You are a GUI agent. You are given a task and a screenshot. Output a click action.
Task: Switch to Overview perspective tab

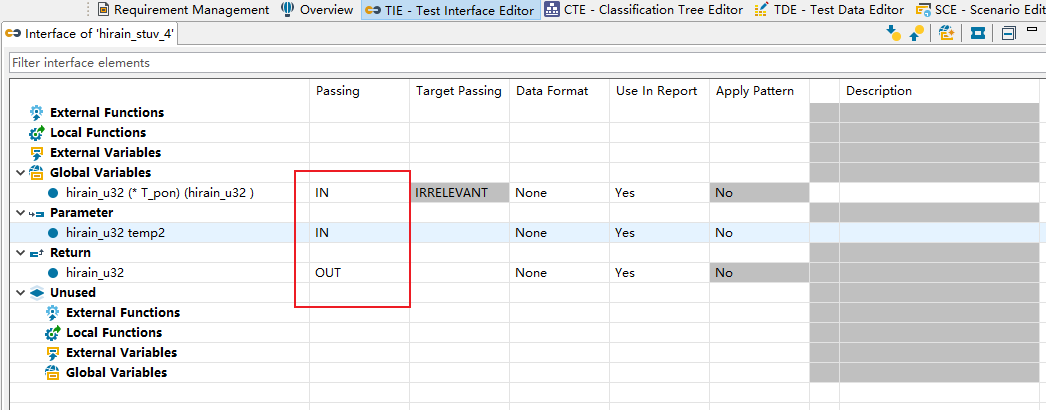317,9
